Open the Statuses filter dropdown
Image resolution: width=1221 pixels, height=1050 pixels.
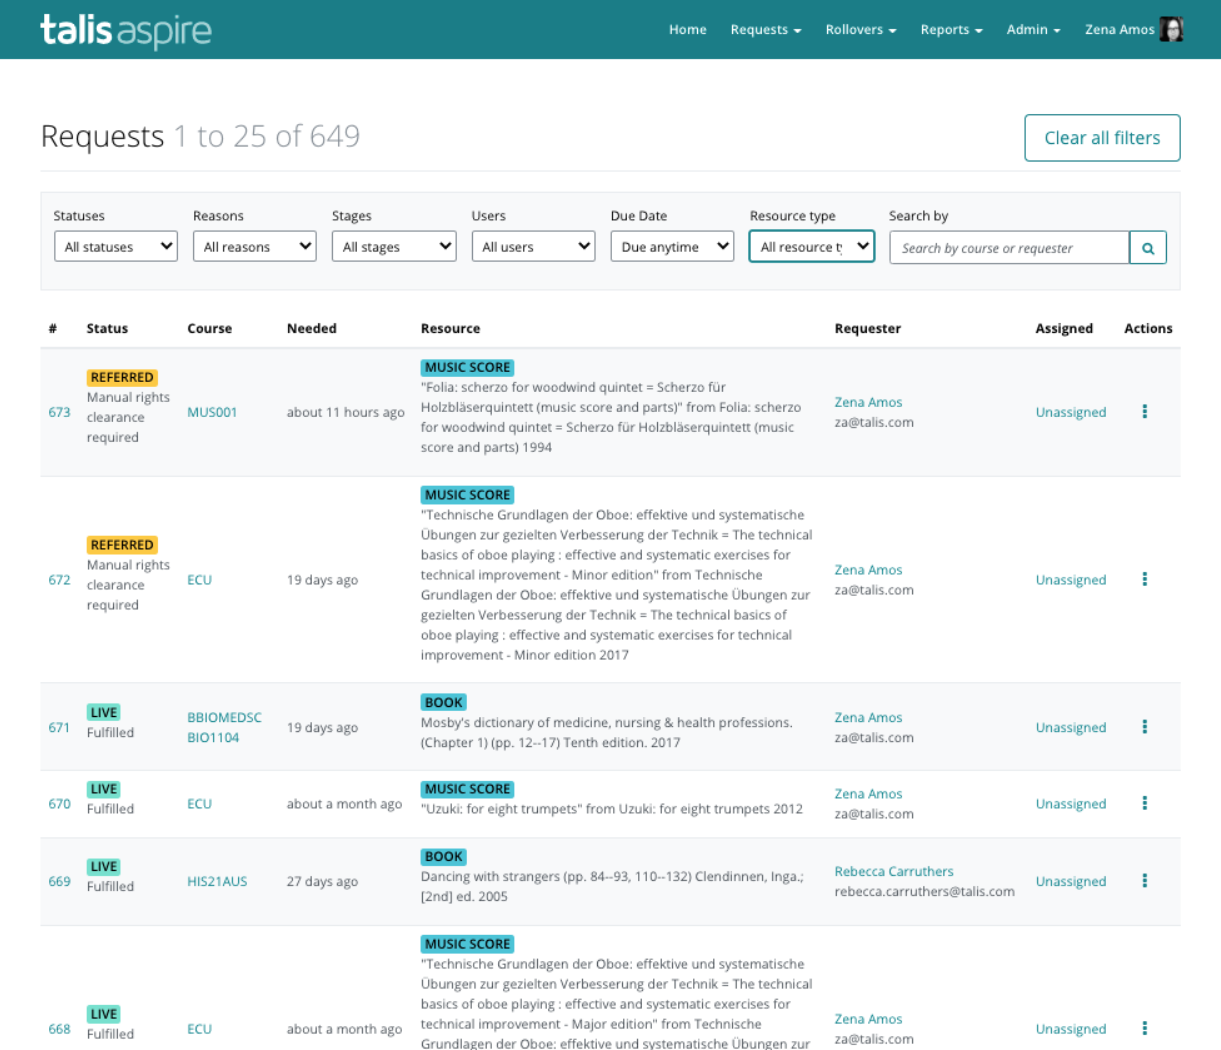pos(116,247)
